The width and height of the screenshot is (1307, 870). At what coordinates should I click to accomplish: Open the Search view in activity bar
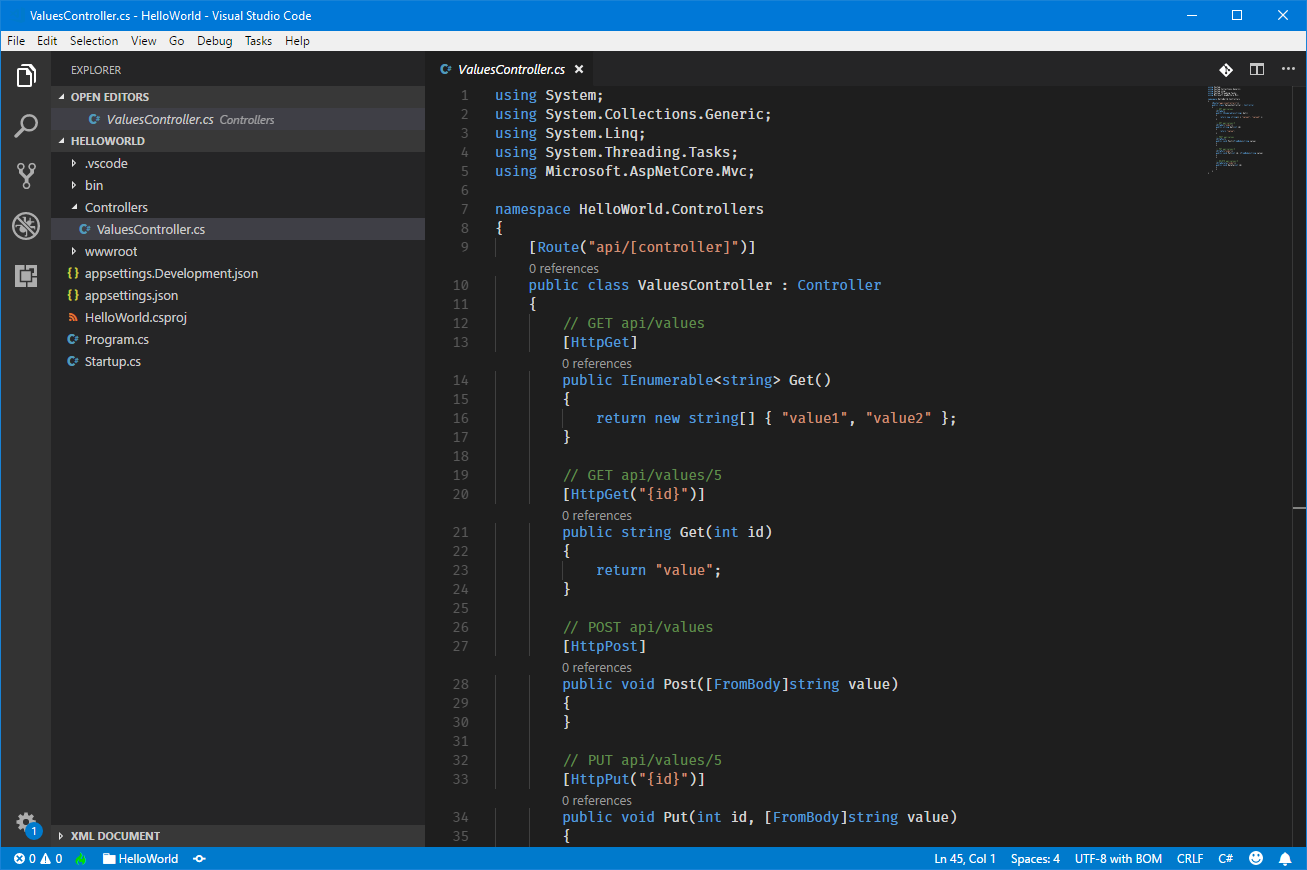tap(26, 126)
